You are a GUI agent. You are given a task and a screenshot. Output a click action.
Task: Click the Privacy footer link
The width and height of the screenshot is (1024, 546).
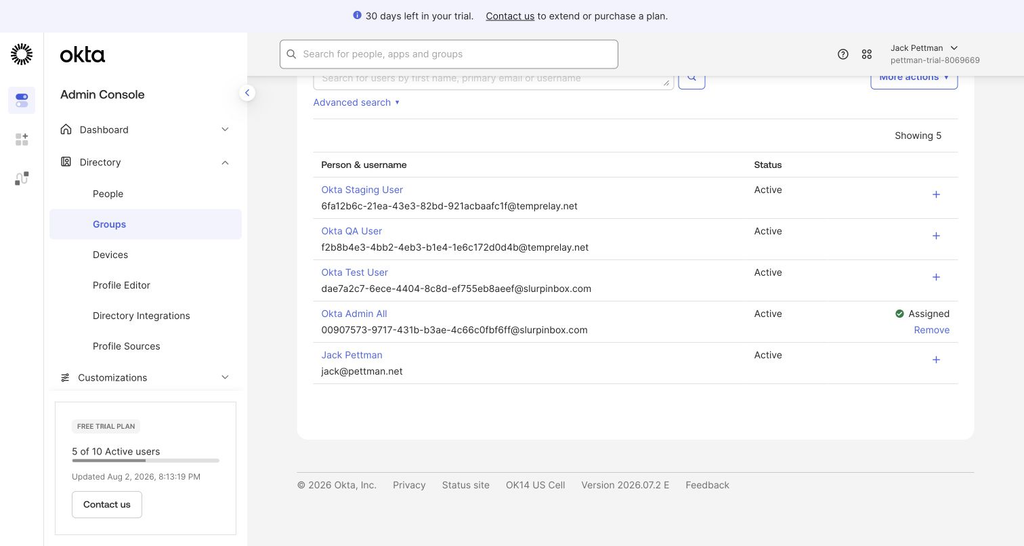(409, 485)
